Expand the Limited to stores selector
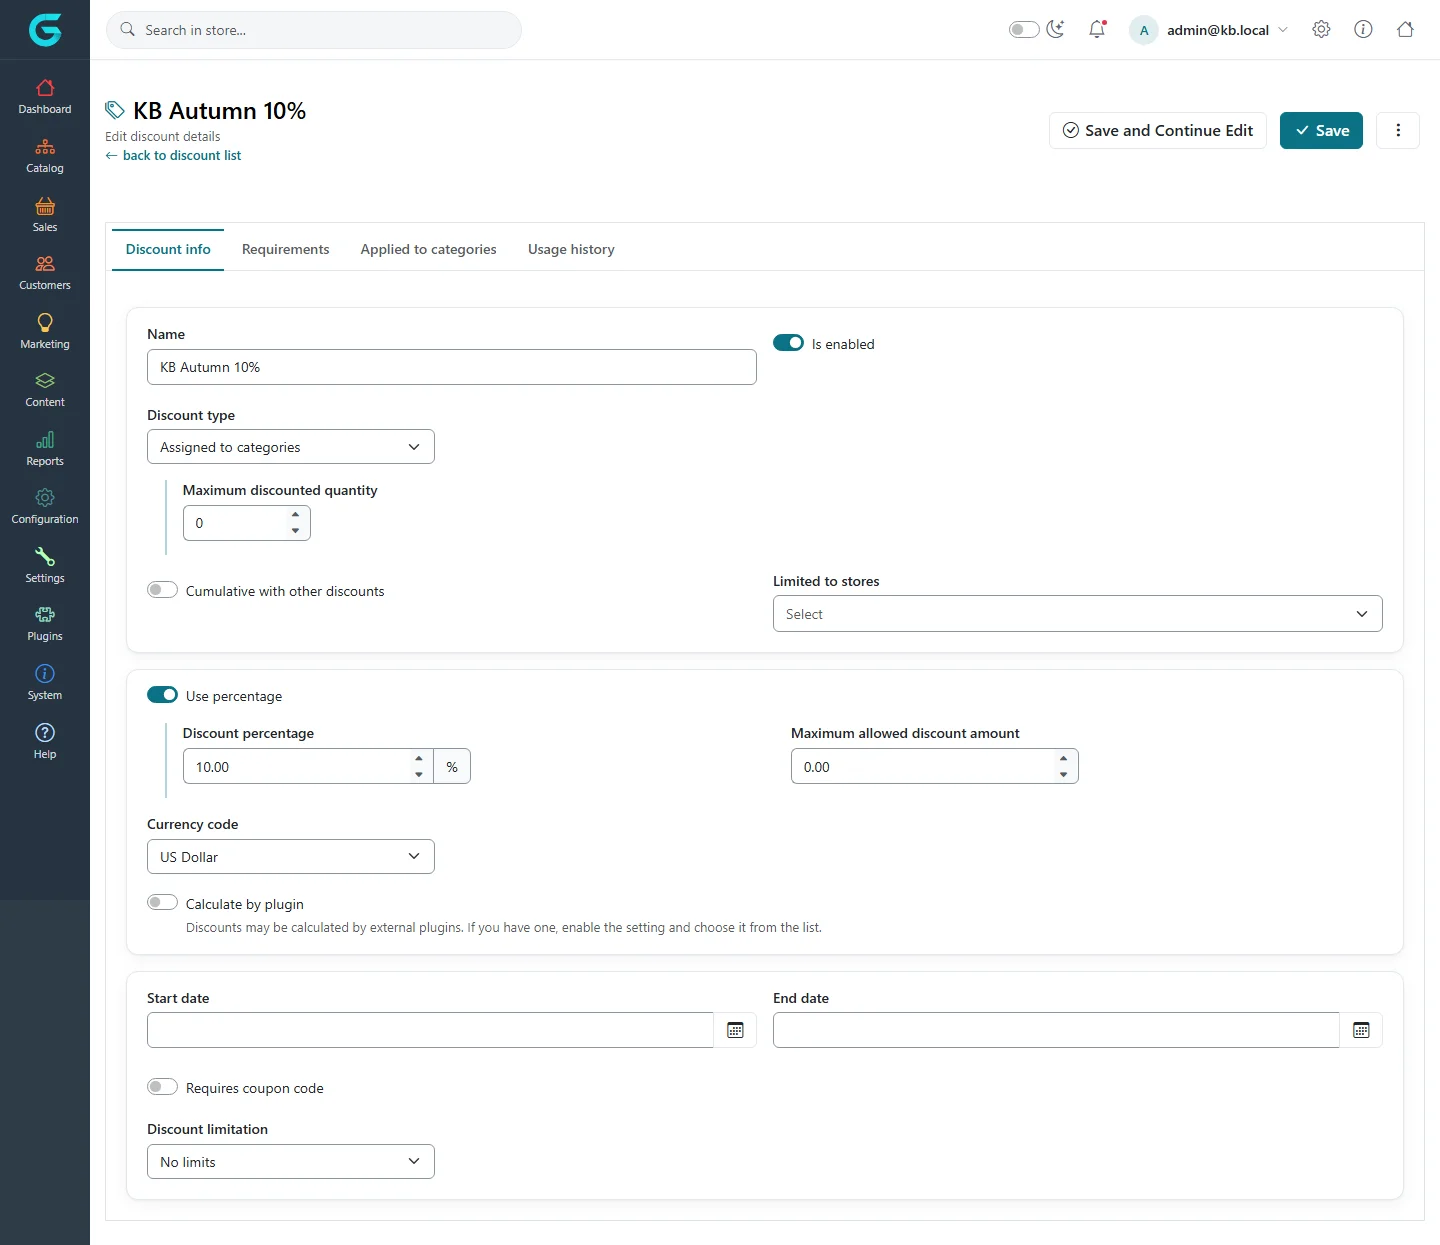This screenshot has height=1245, width=1440. (x=1078, y=614)
